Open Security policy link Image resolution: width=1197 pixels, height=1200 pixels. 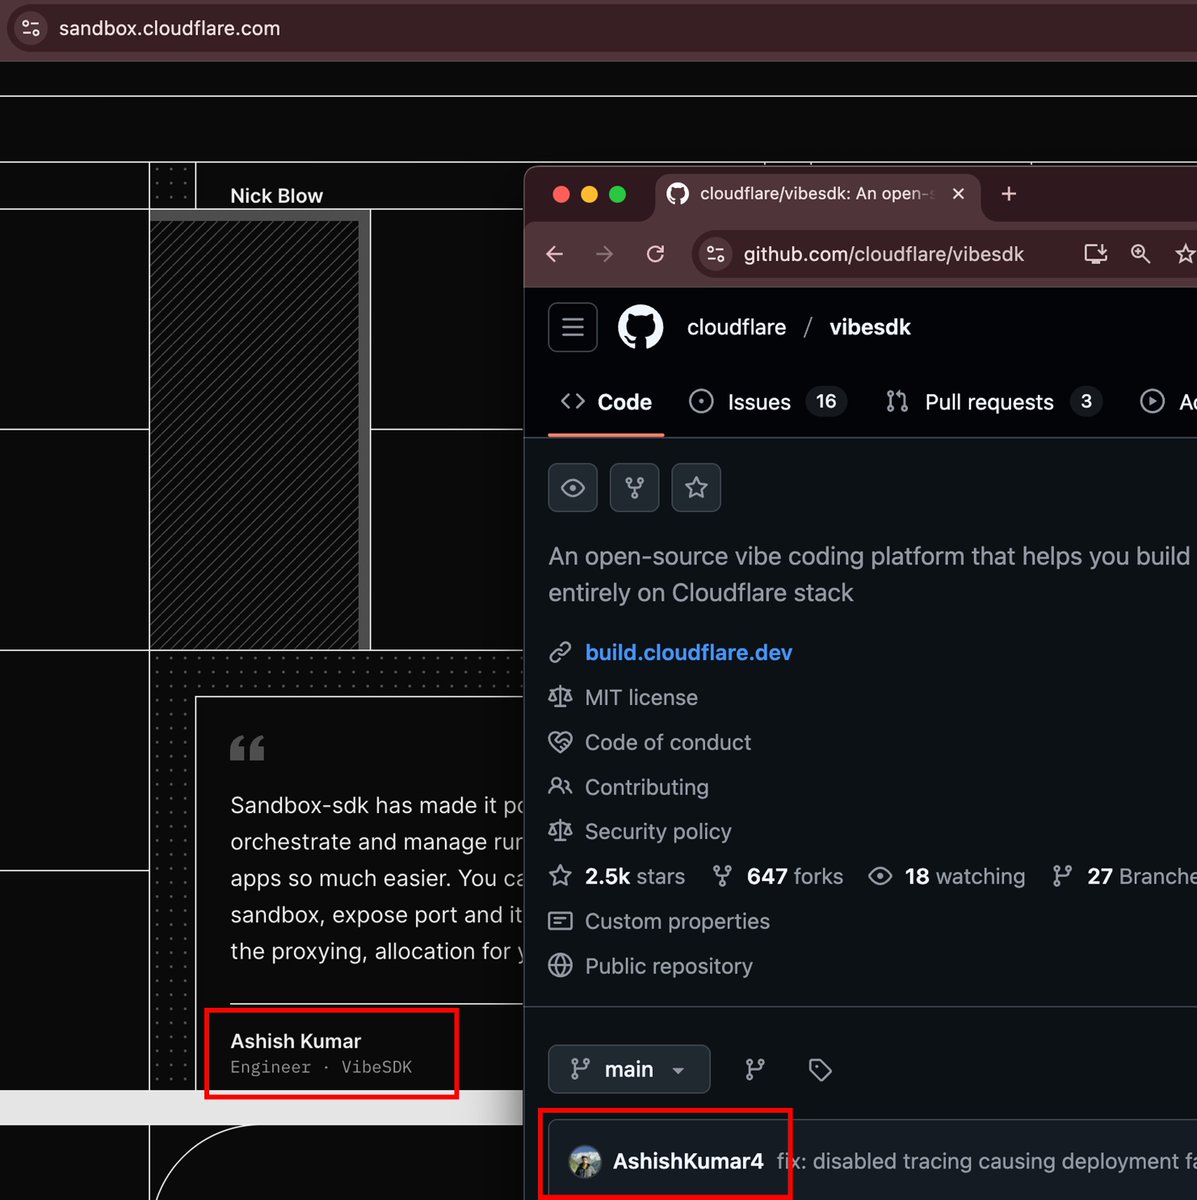click(x=658, y=831)
